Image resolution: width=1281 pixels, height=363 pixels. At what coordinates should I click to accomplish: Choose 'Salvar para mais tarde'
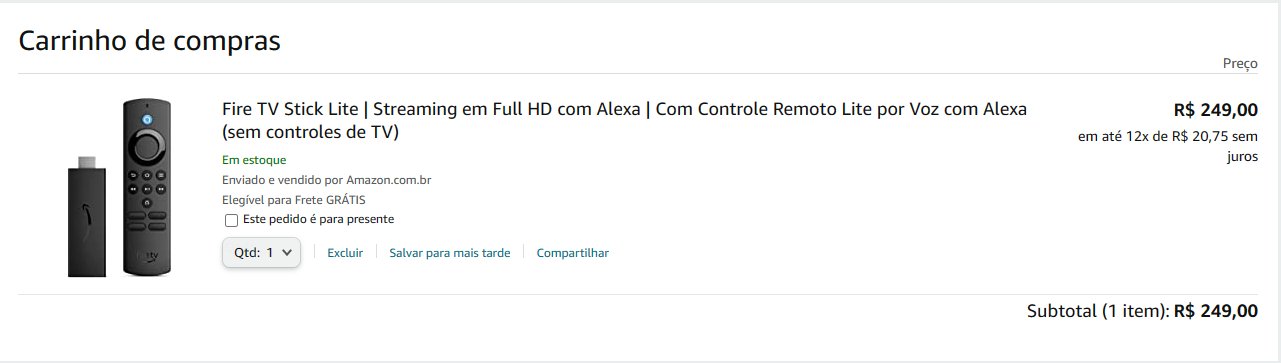[450, 253]
